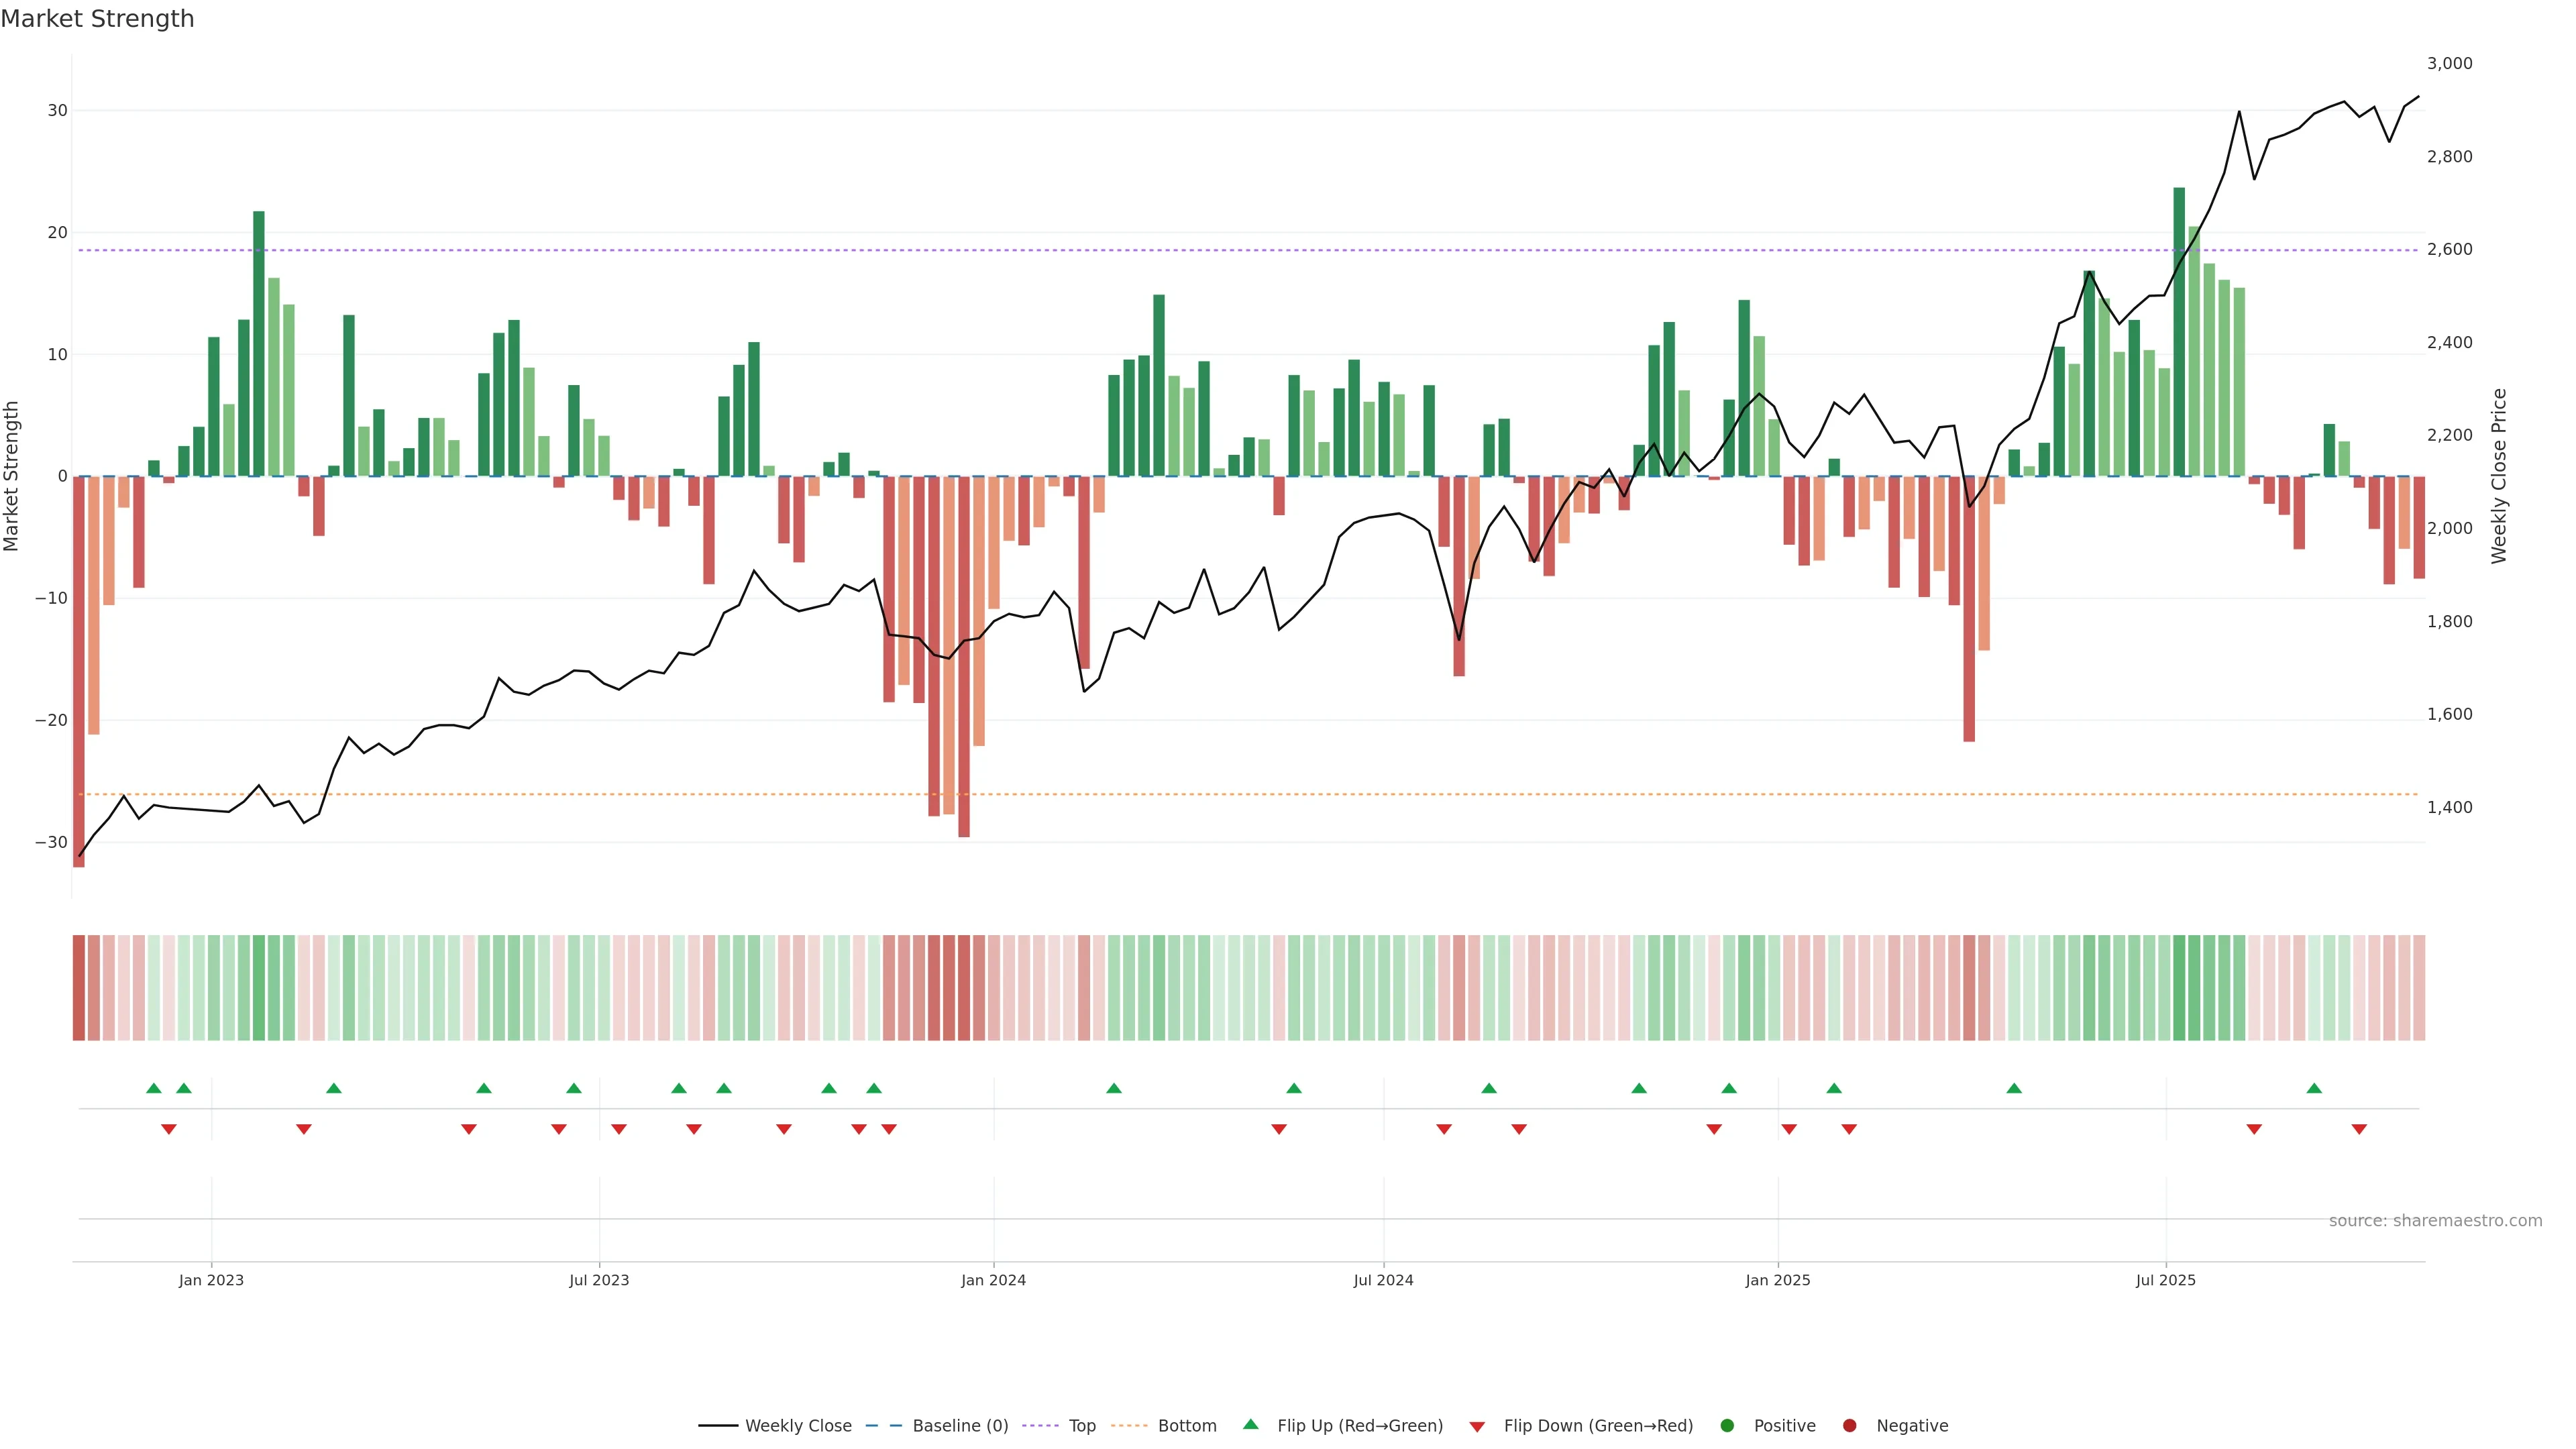Click the red Flip Down triangle in the legend
Screen dimensions: 2576x1449
[1477, 1427]
